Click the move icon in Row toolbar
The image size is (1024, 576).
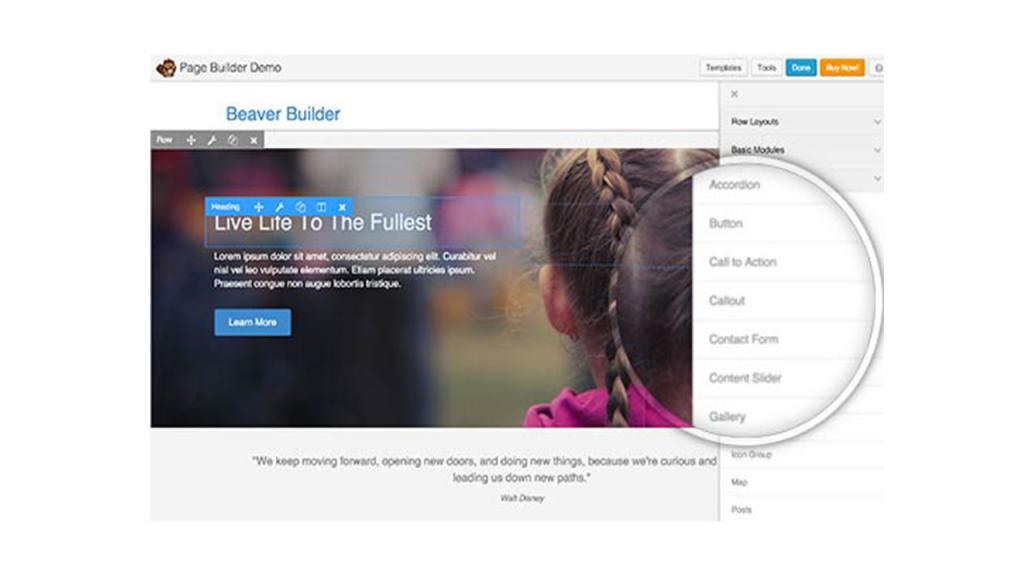[191, 140]
